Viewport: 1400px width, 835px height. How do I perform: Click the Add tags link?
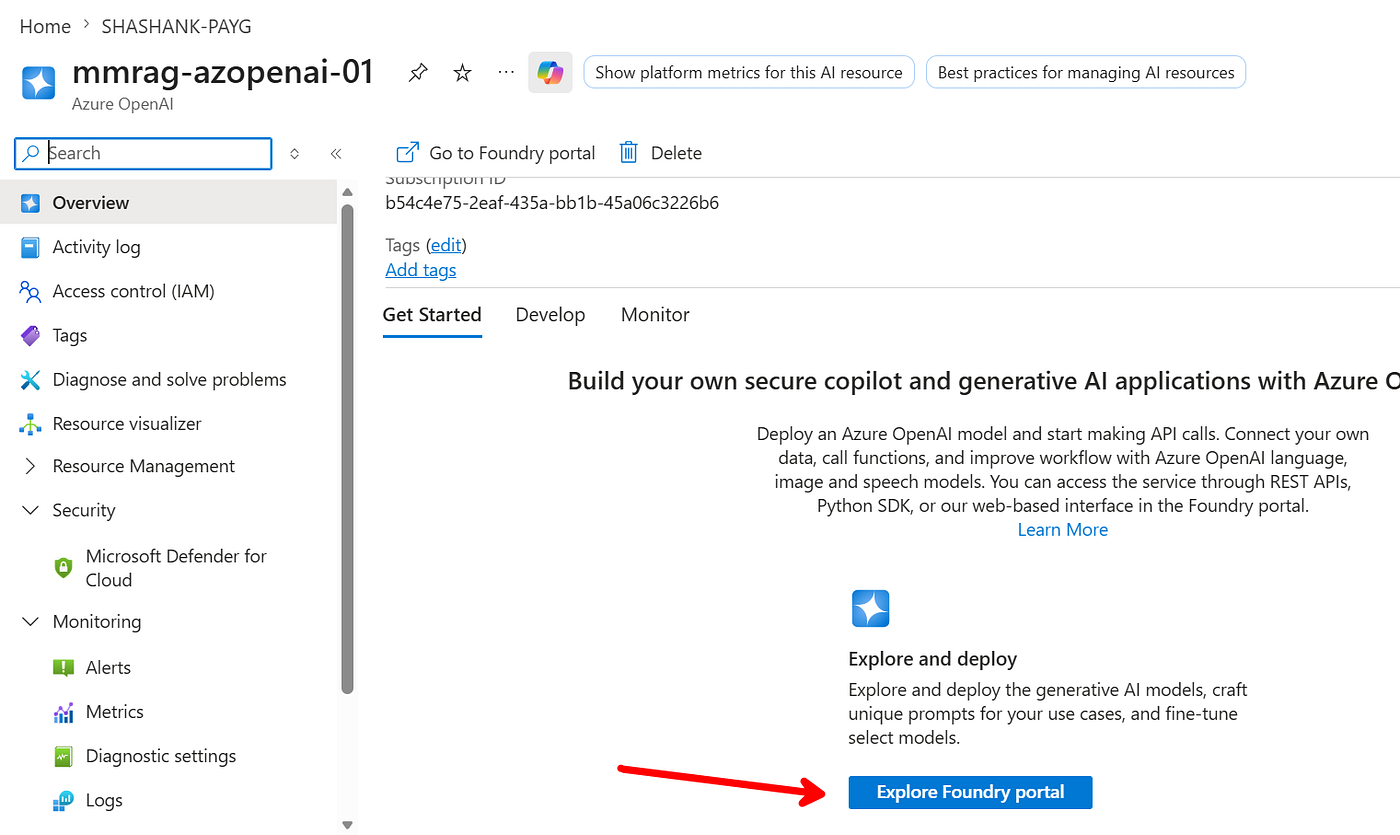(x=420, y=270)
